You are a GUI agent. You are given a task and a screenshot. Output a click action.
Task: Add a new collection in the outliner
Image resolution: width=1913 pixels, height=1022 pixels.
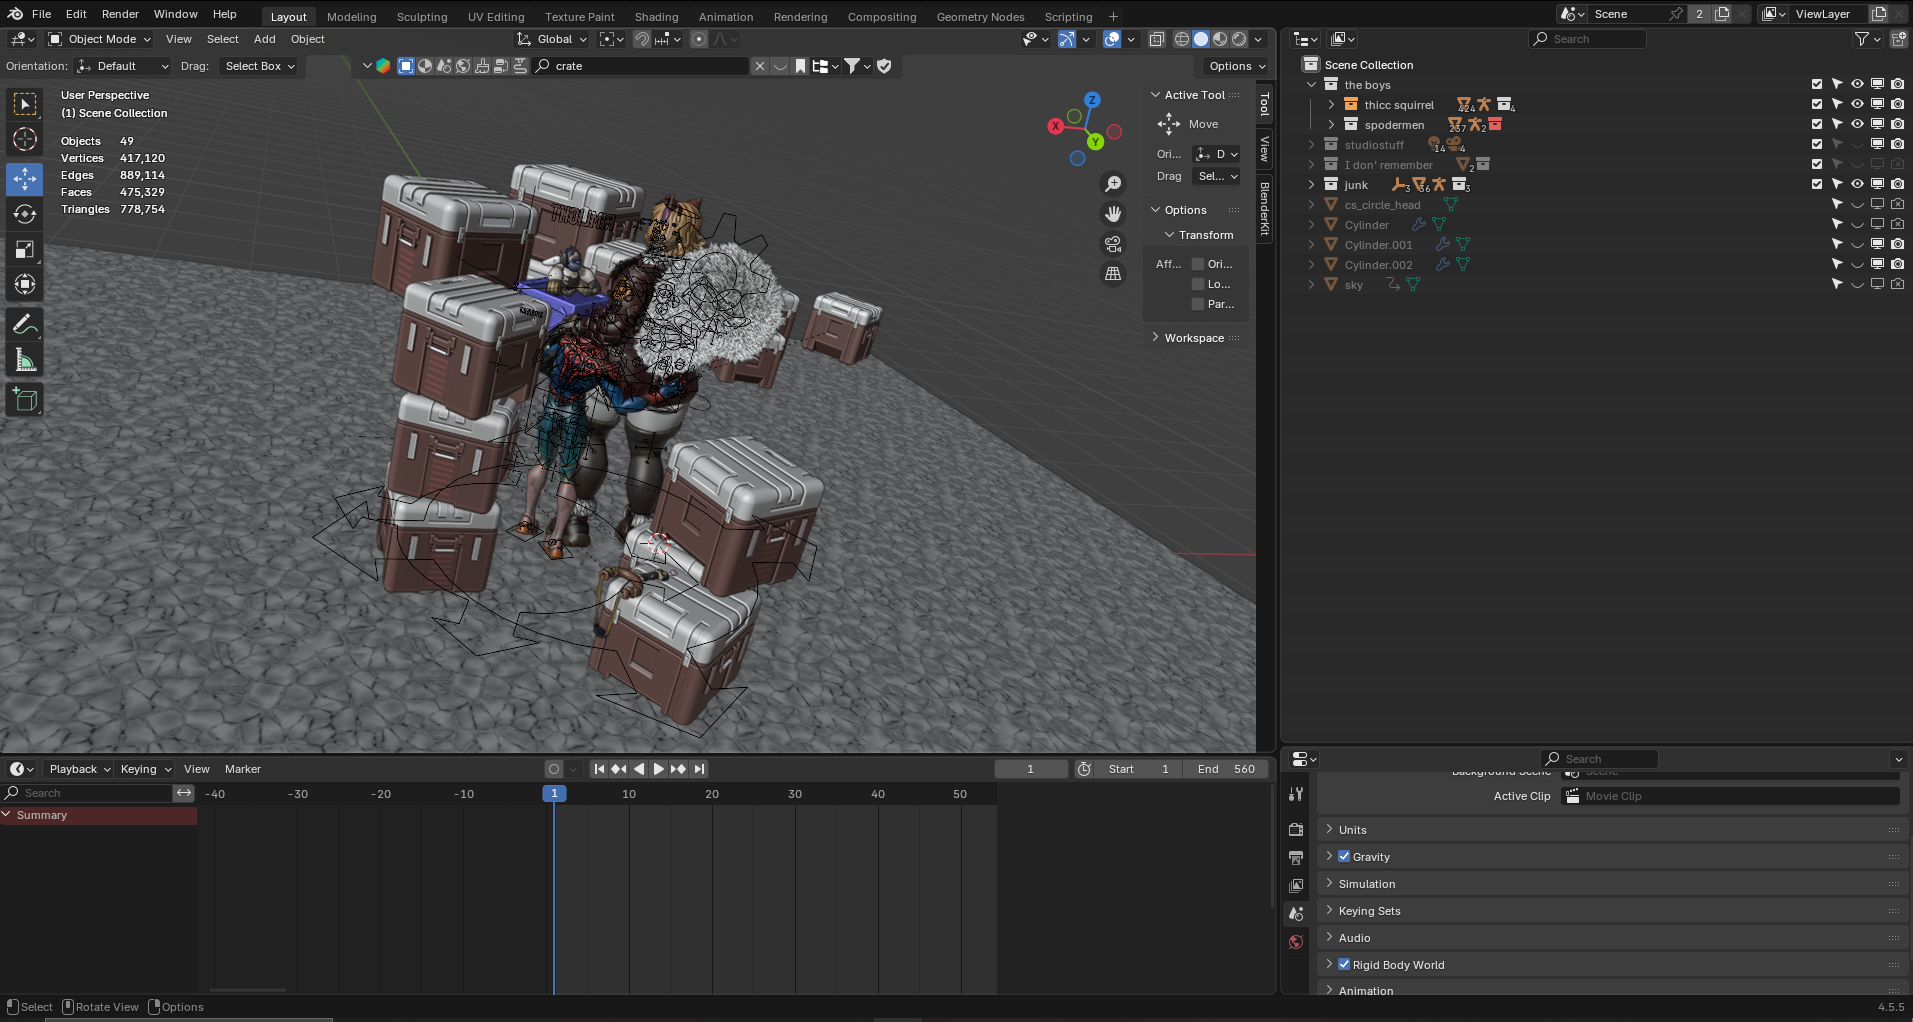pyautogui.click(x=1898, y=39)
